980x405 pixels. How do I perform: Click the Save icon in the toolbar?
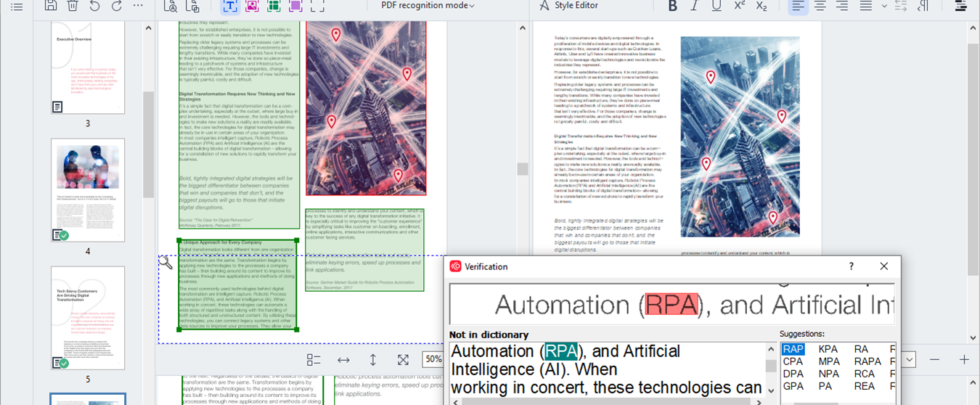(51, 6)
